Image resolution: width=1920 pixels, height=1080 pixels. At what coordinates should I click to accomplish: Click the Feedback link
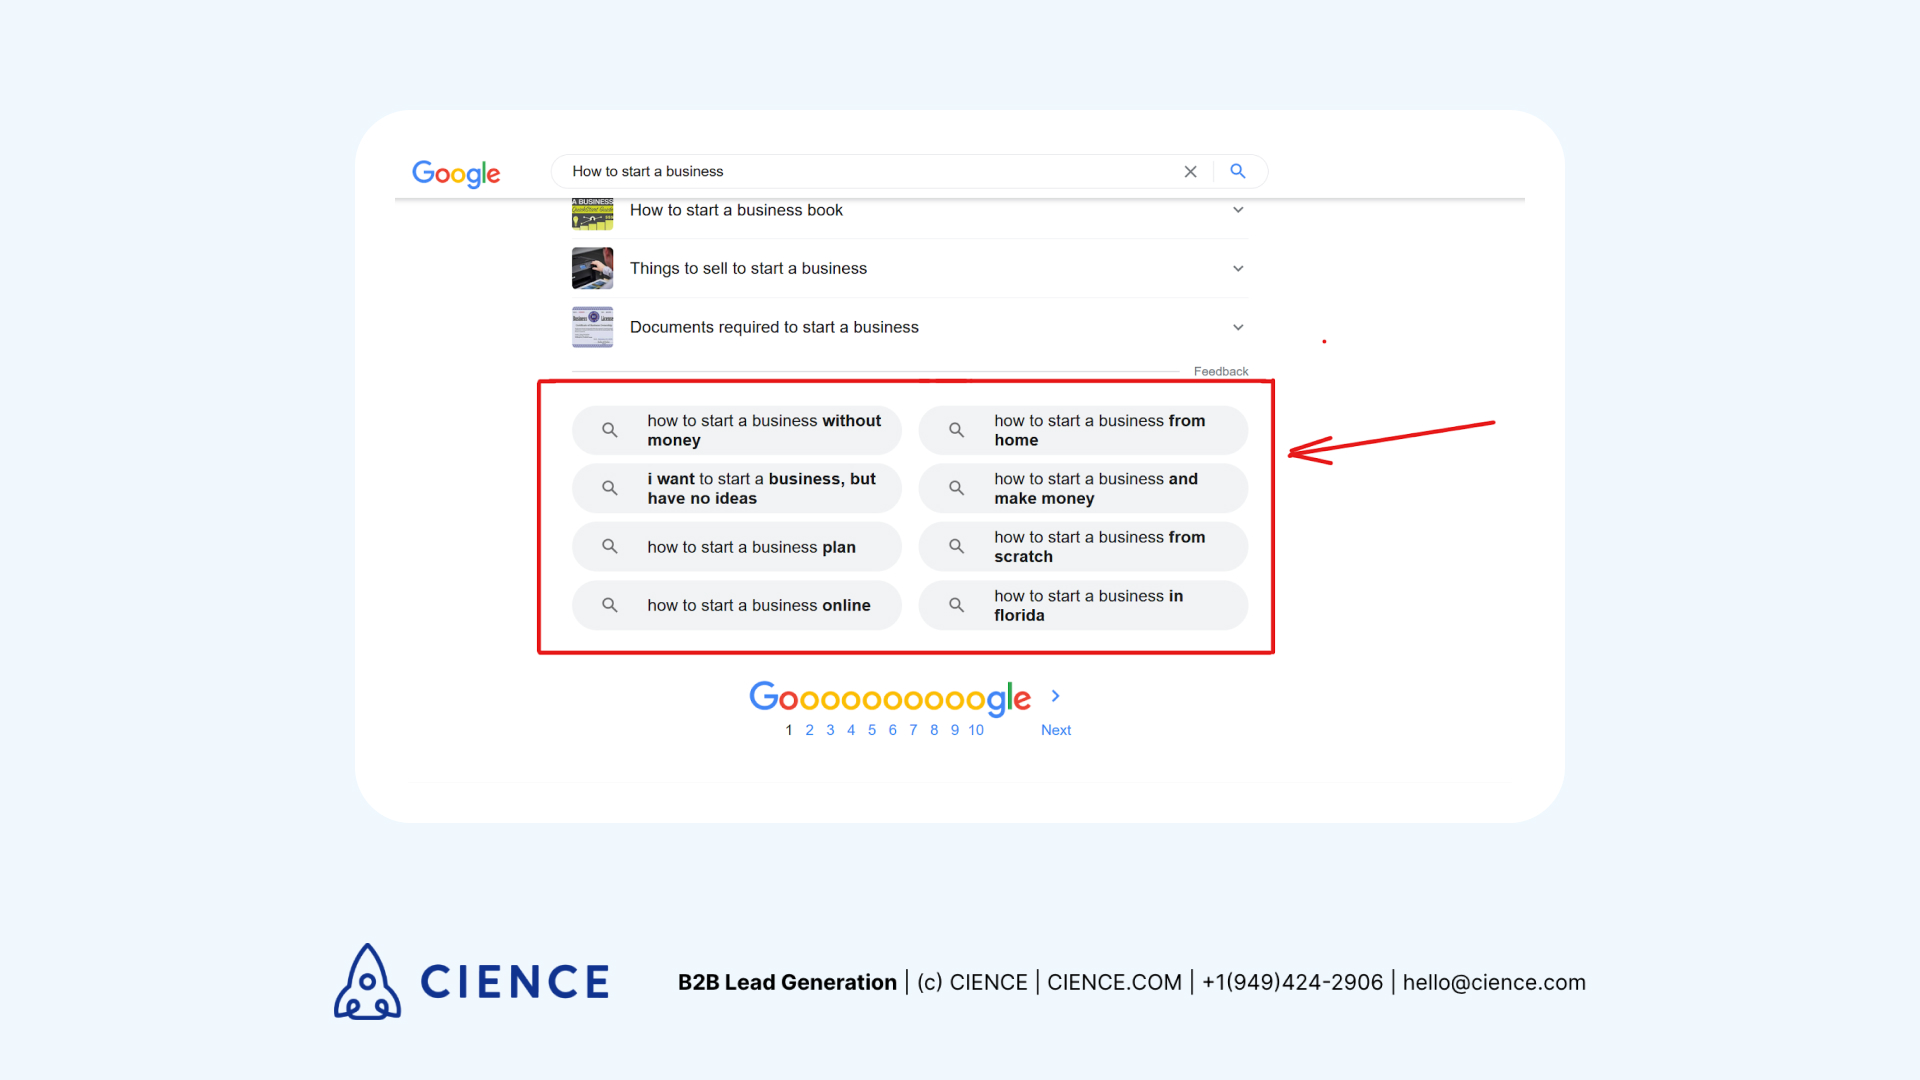click(1220, 371)
